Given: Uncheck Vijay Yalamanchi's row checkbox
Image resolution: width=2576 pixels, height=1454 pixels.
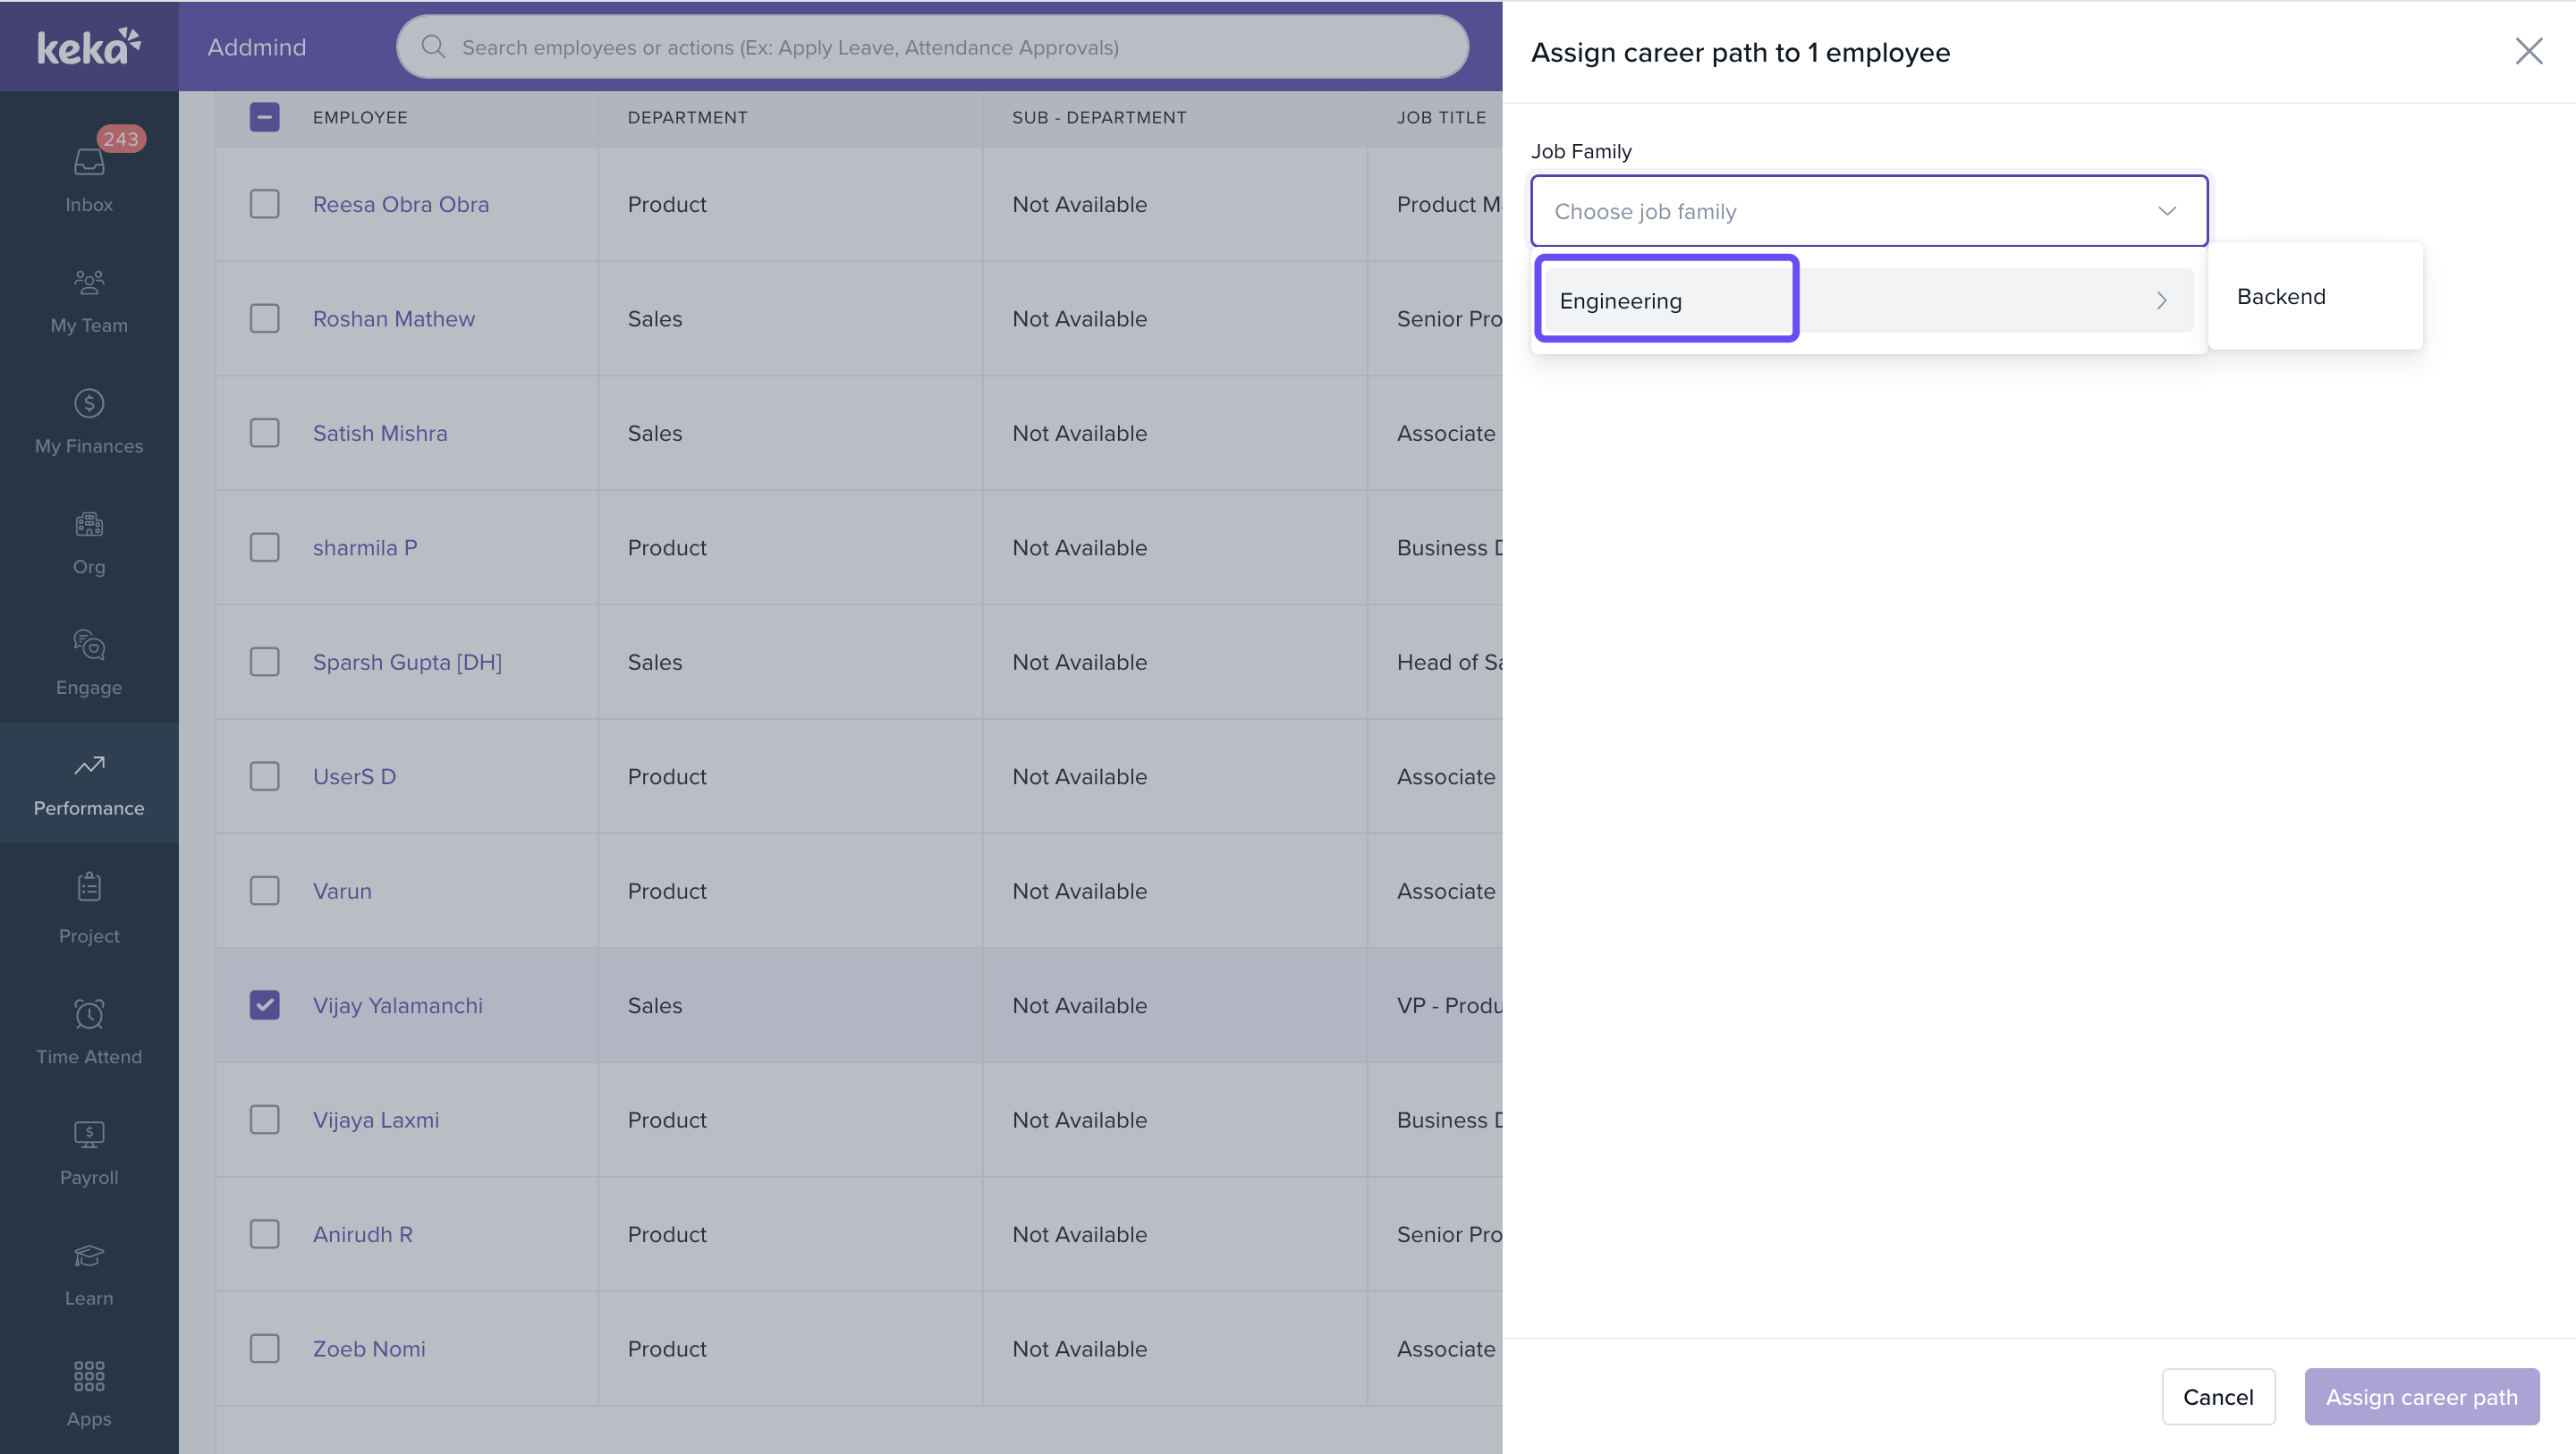Looking at the screenshot, I should point(264,1005).
